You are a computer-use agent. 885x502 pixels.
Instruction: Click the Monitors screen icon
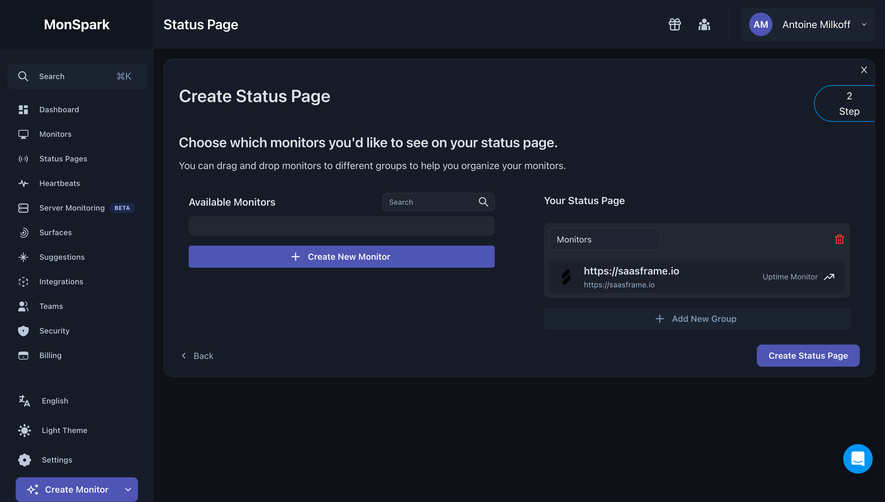23,134
